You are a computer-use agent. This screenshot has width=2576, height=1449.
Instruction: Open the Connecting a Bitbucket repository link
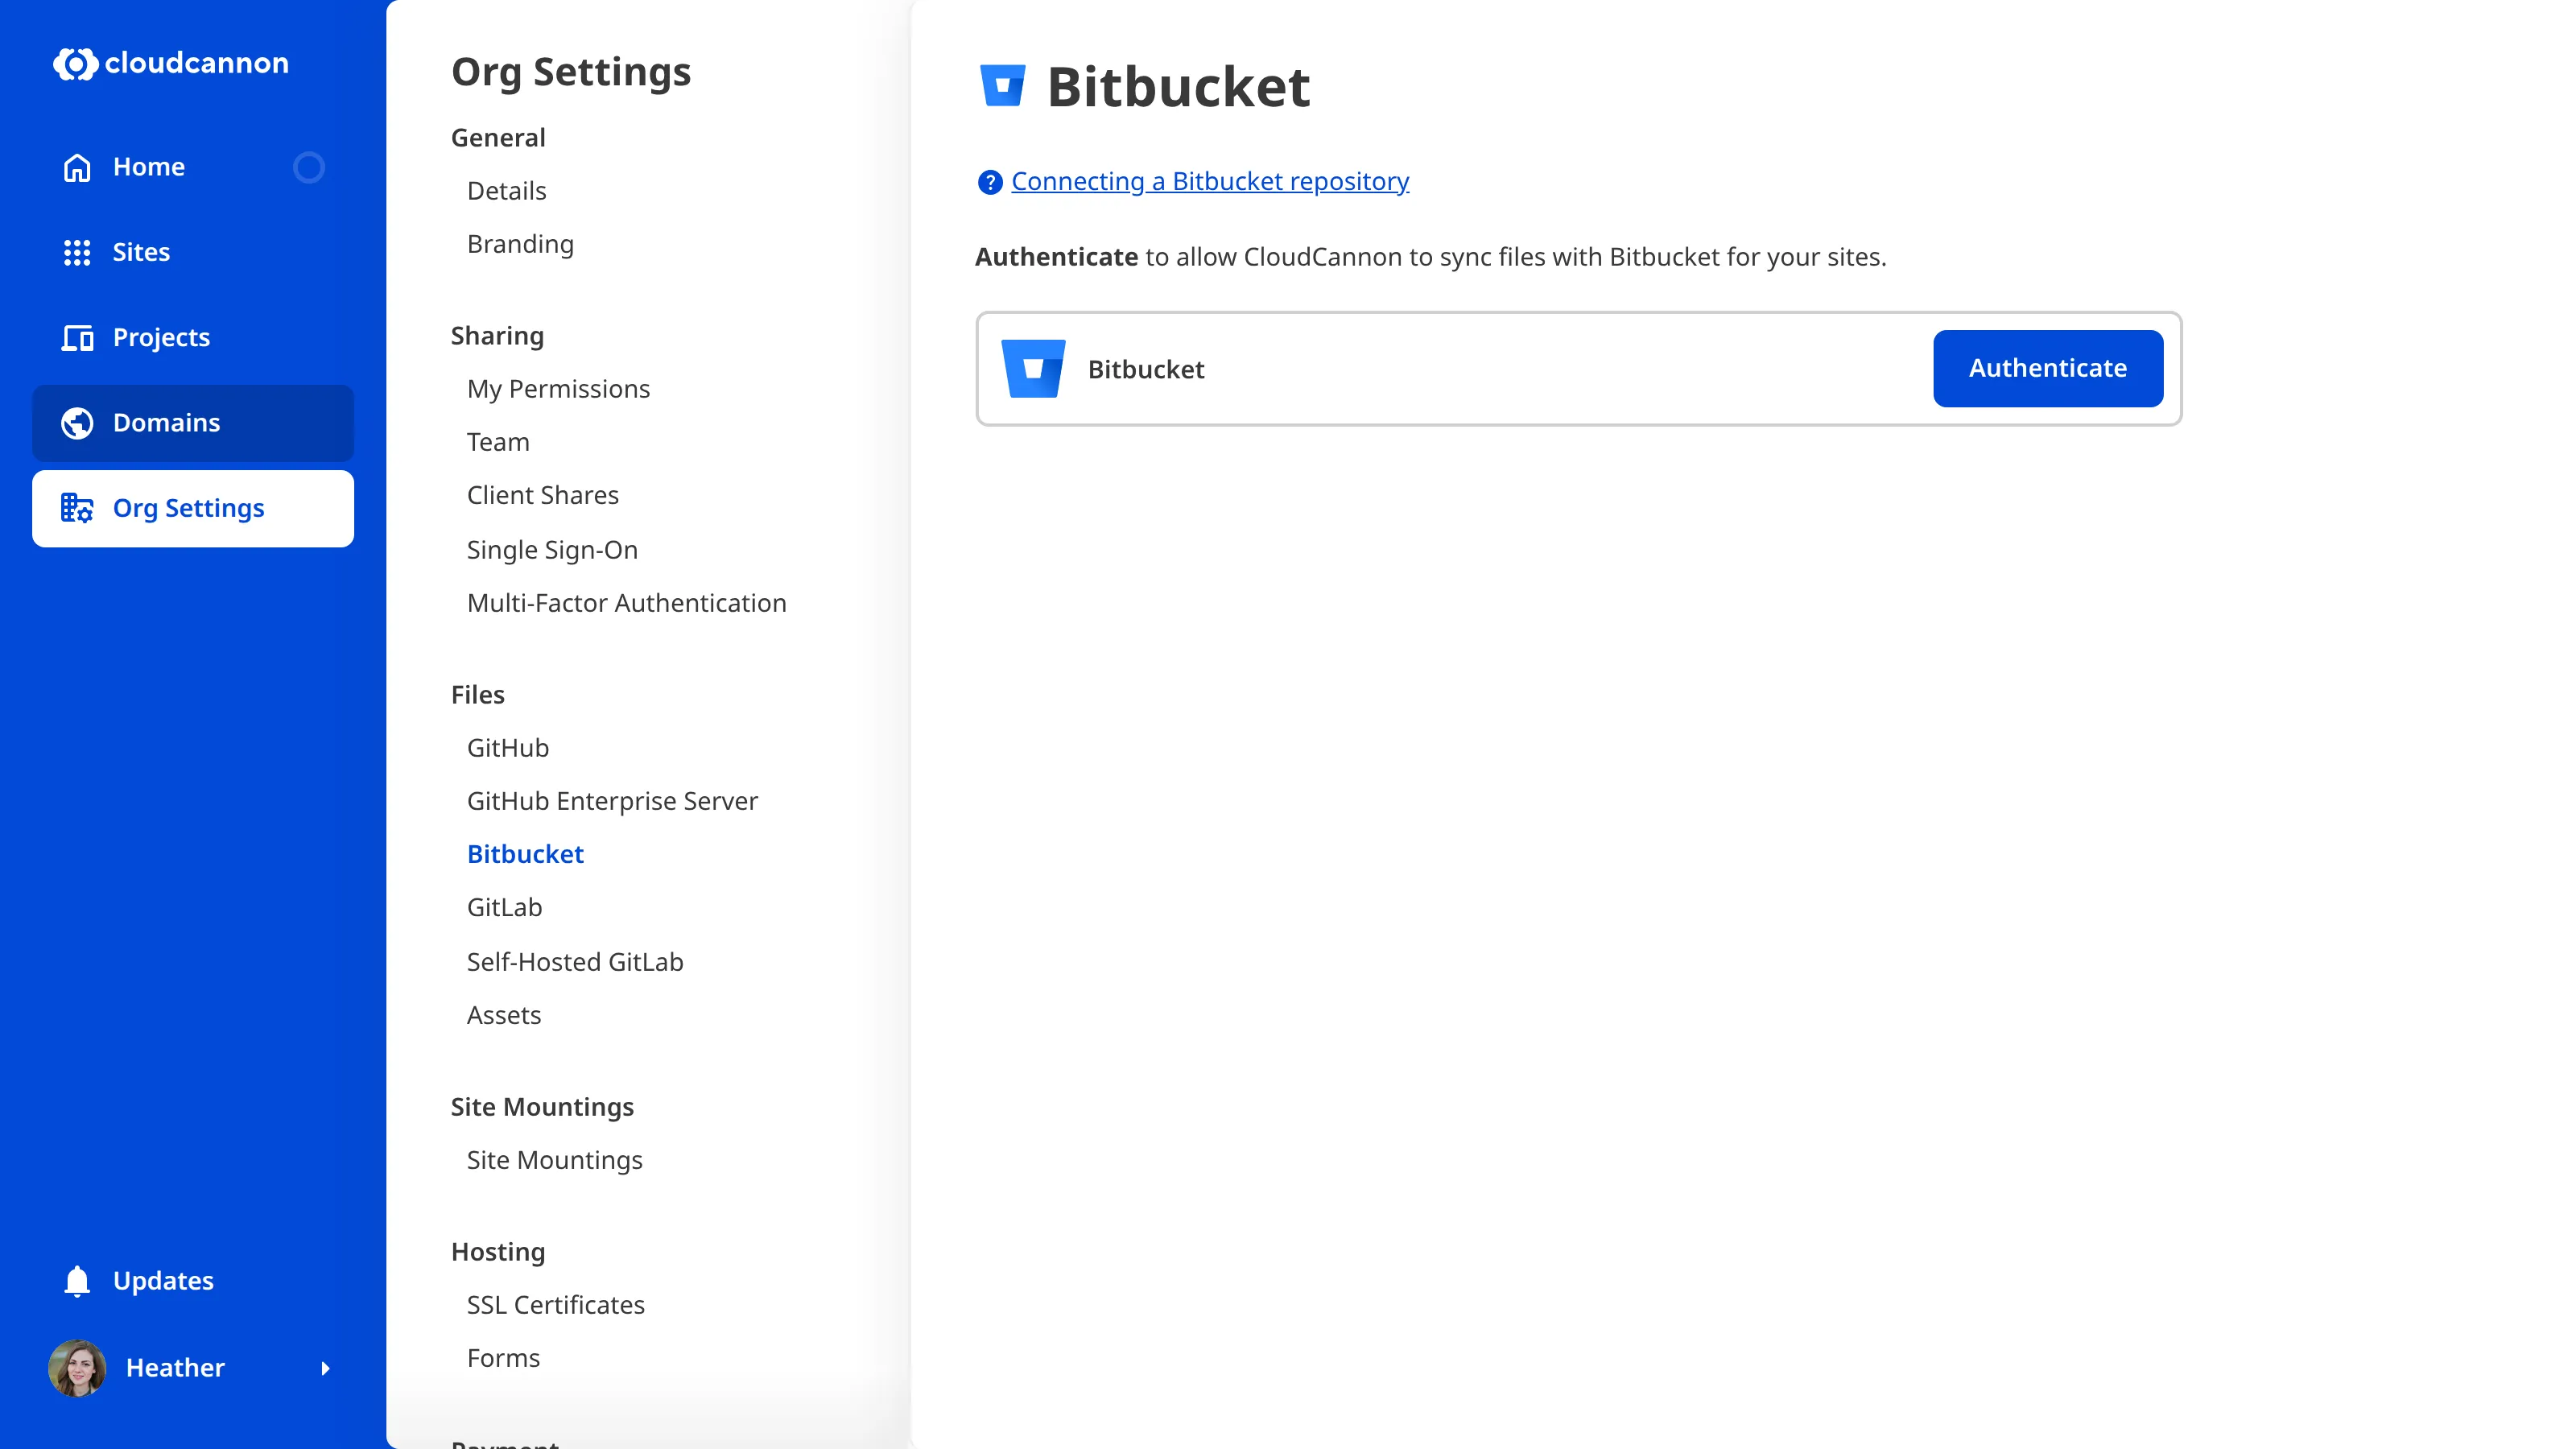coord(1209,181)
